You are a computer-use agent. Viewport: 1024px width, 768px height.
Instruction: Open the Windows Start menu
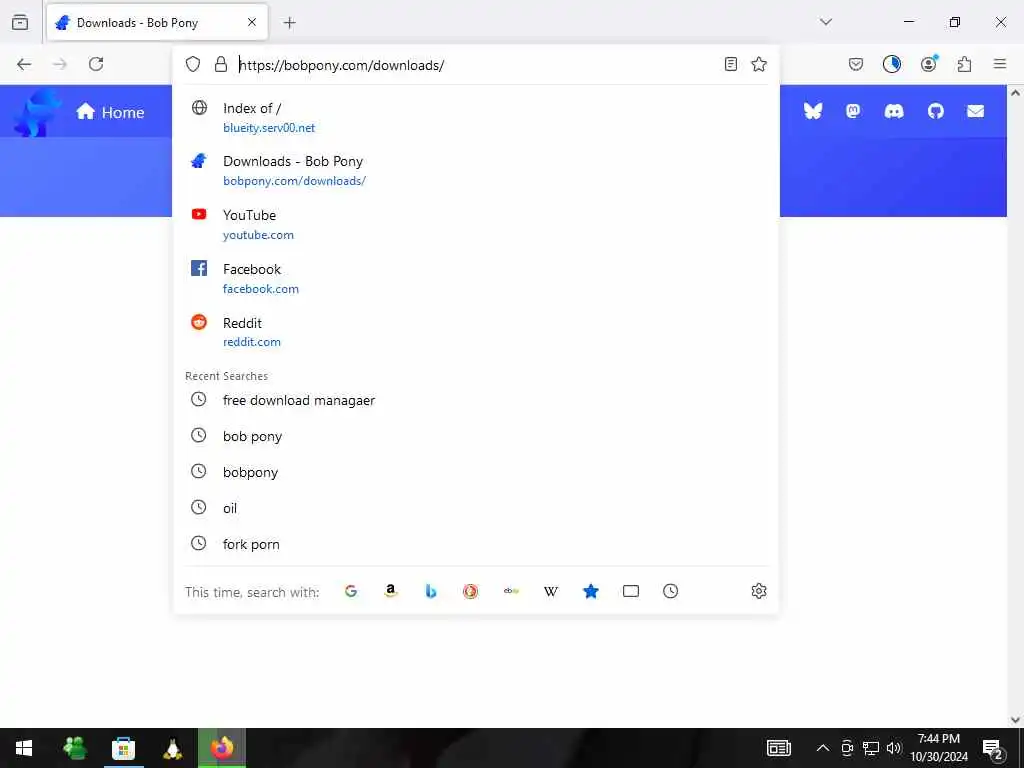point(24,748)
